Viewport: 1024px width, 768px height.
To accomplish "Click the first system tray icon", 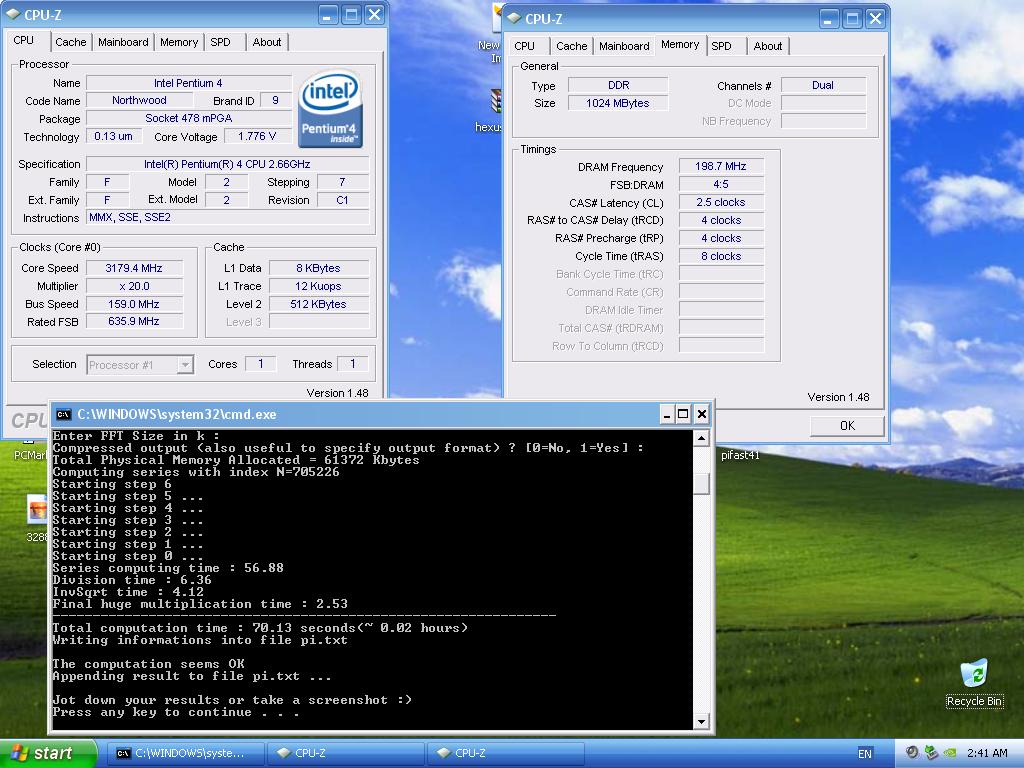I will click(x=912, y=753).
